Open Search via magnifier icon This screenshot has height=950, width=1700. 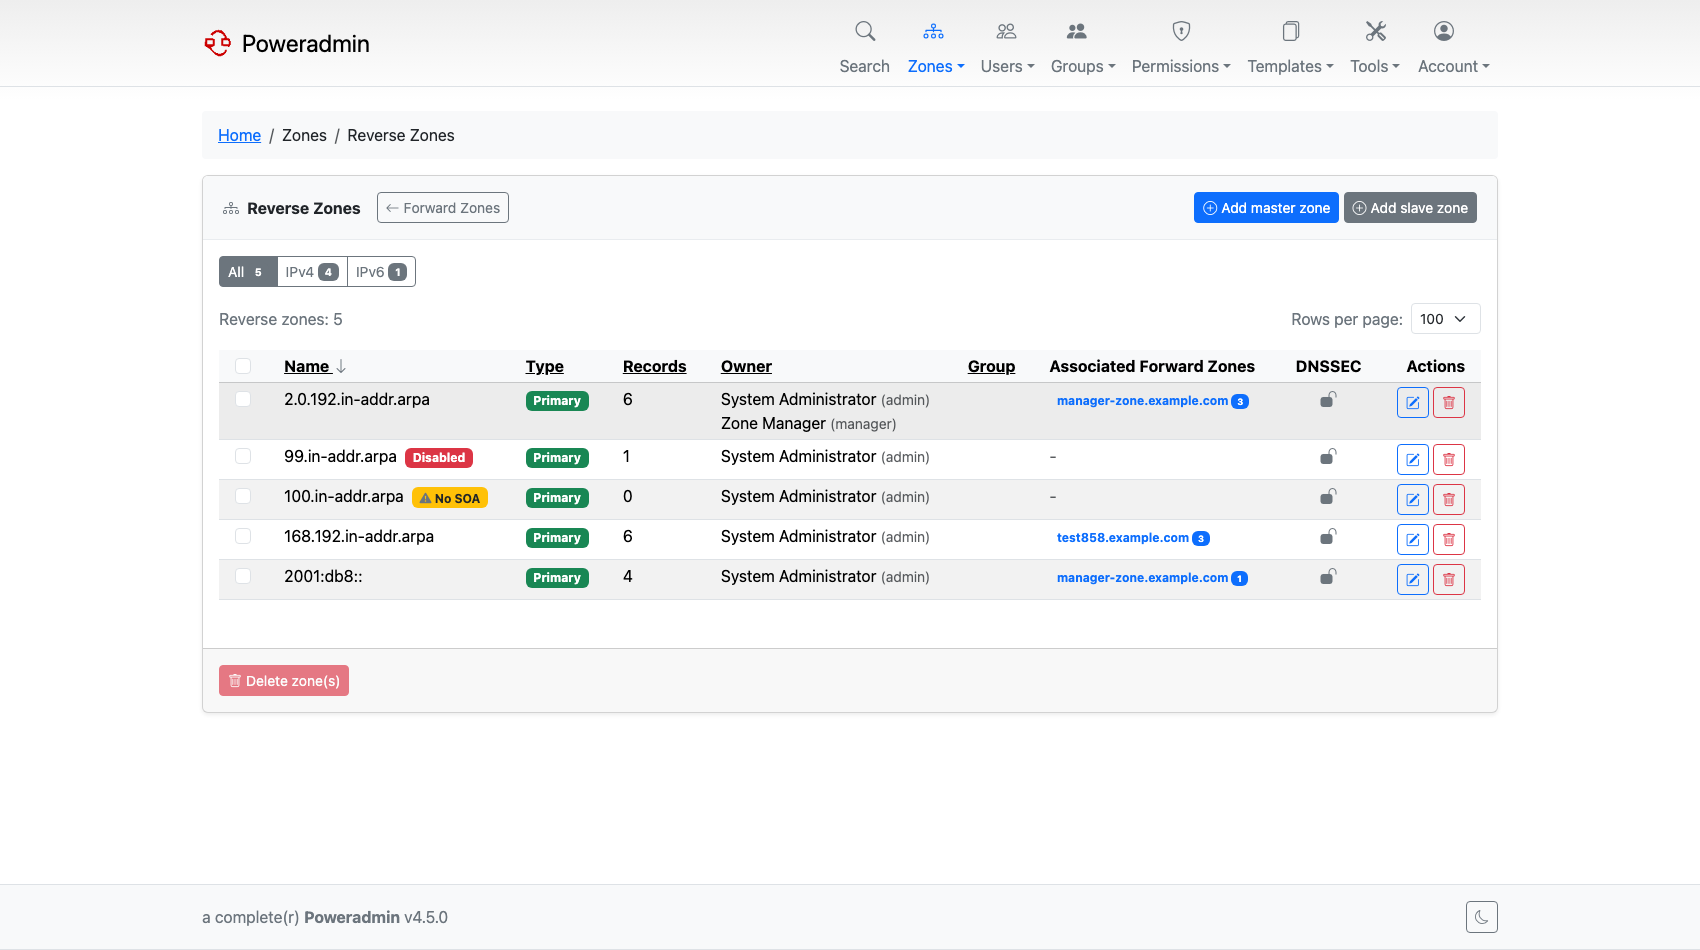pyautogui.click(x=865, y=31)
